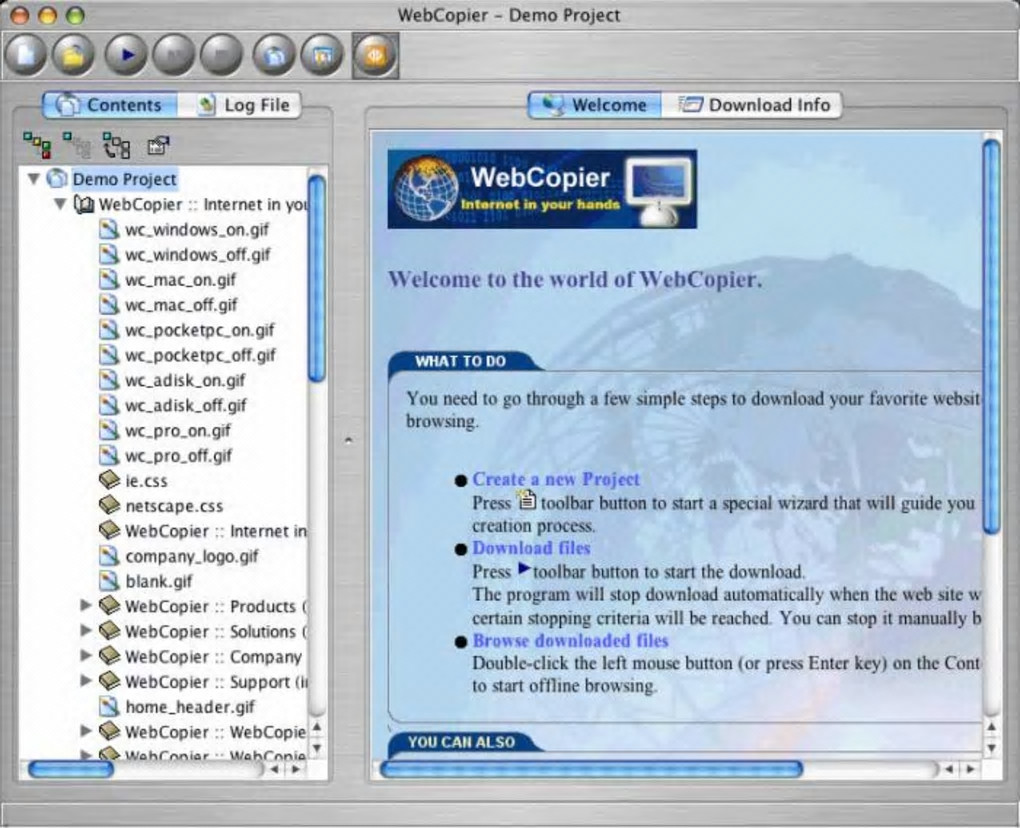Click the tree panel's horizontal scrollbar thumb

(71, 769)
